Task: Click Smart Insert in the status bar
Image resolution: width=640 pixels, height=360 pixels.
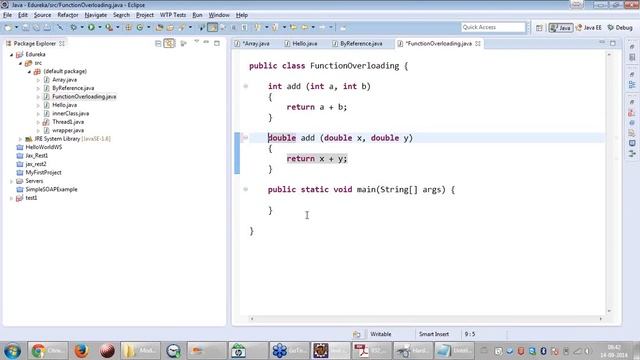Action: pos(433,334)
